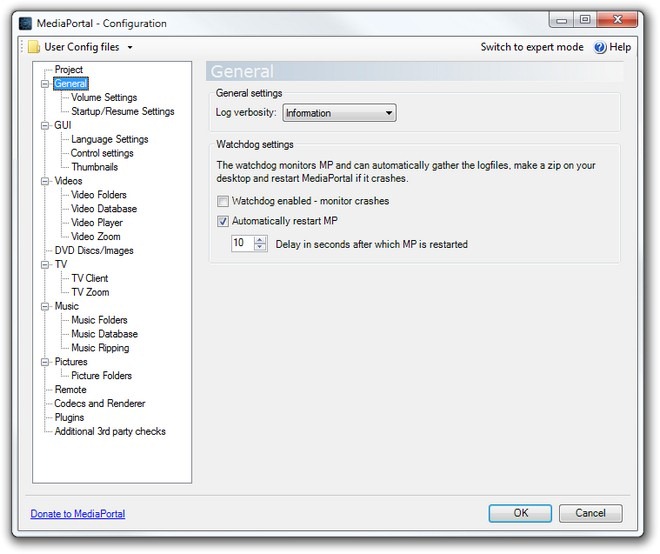Collapse the Music tree node
Viewport: 660px width, 554px height.
click(45, 306)
